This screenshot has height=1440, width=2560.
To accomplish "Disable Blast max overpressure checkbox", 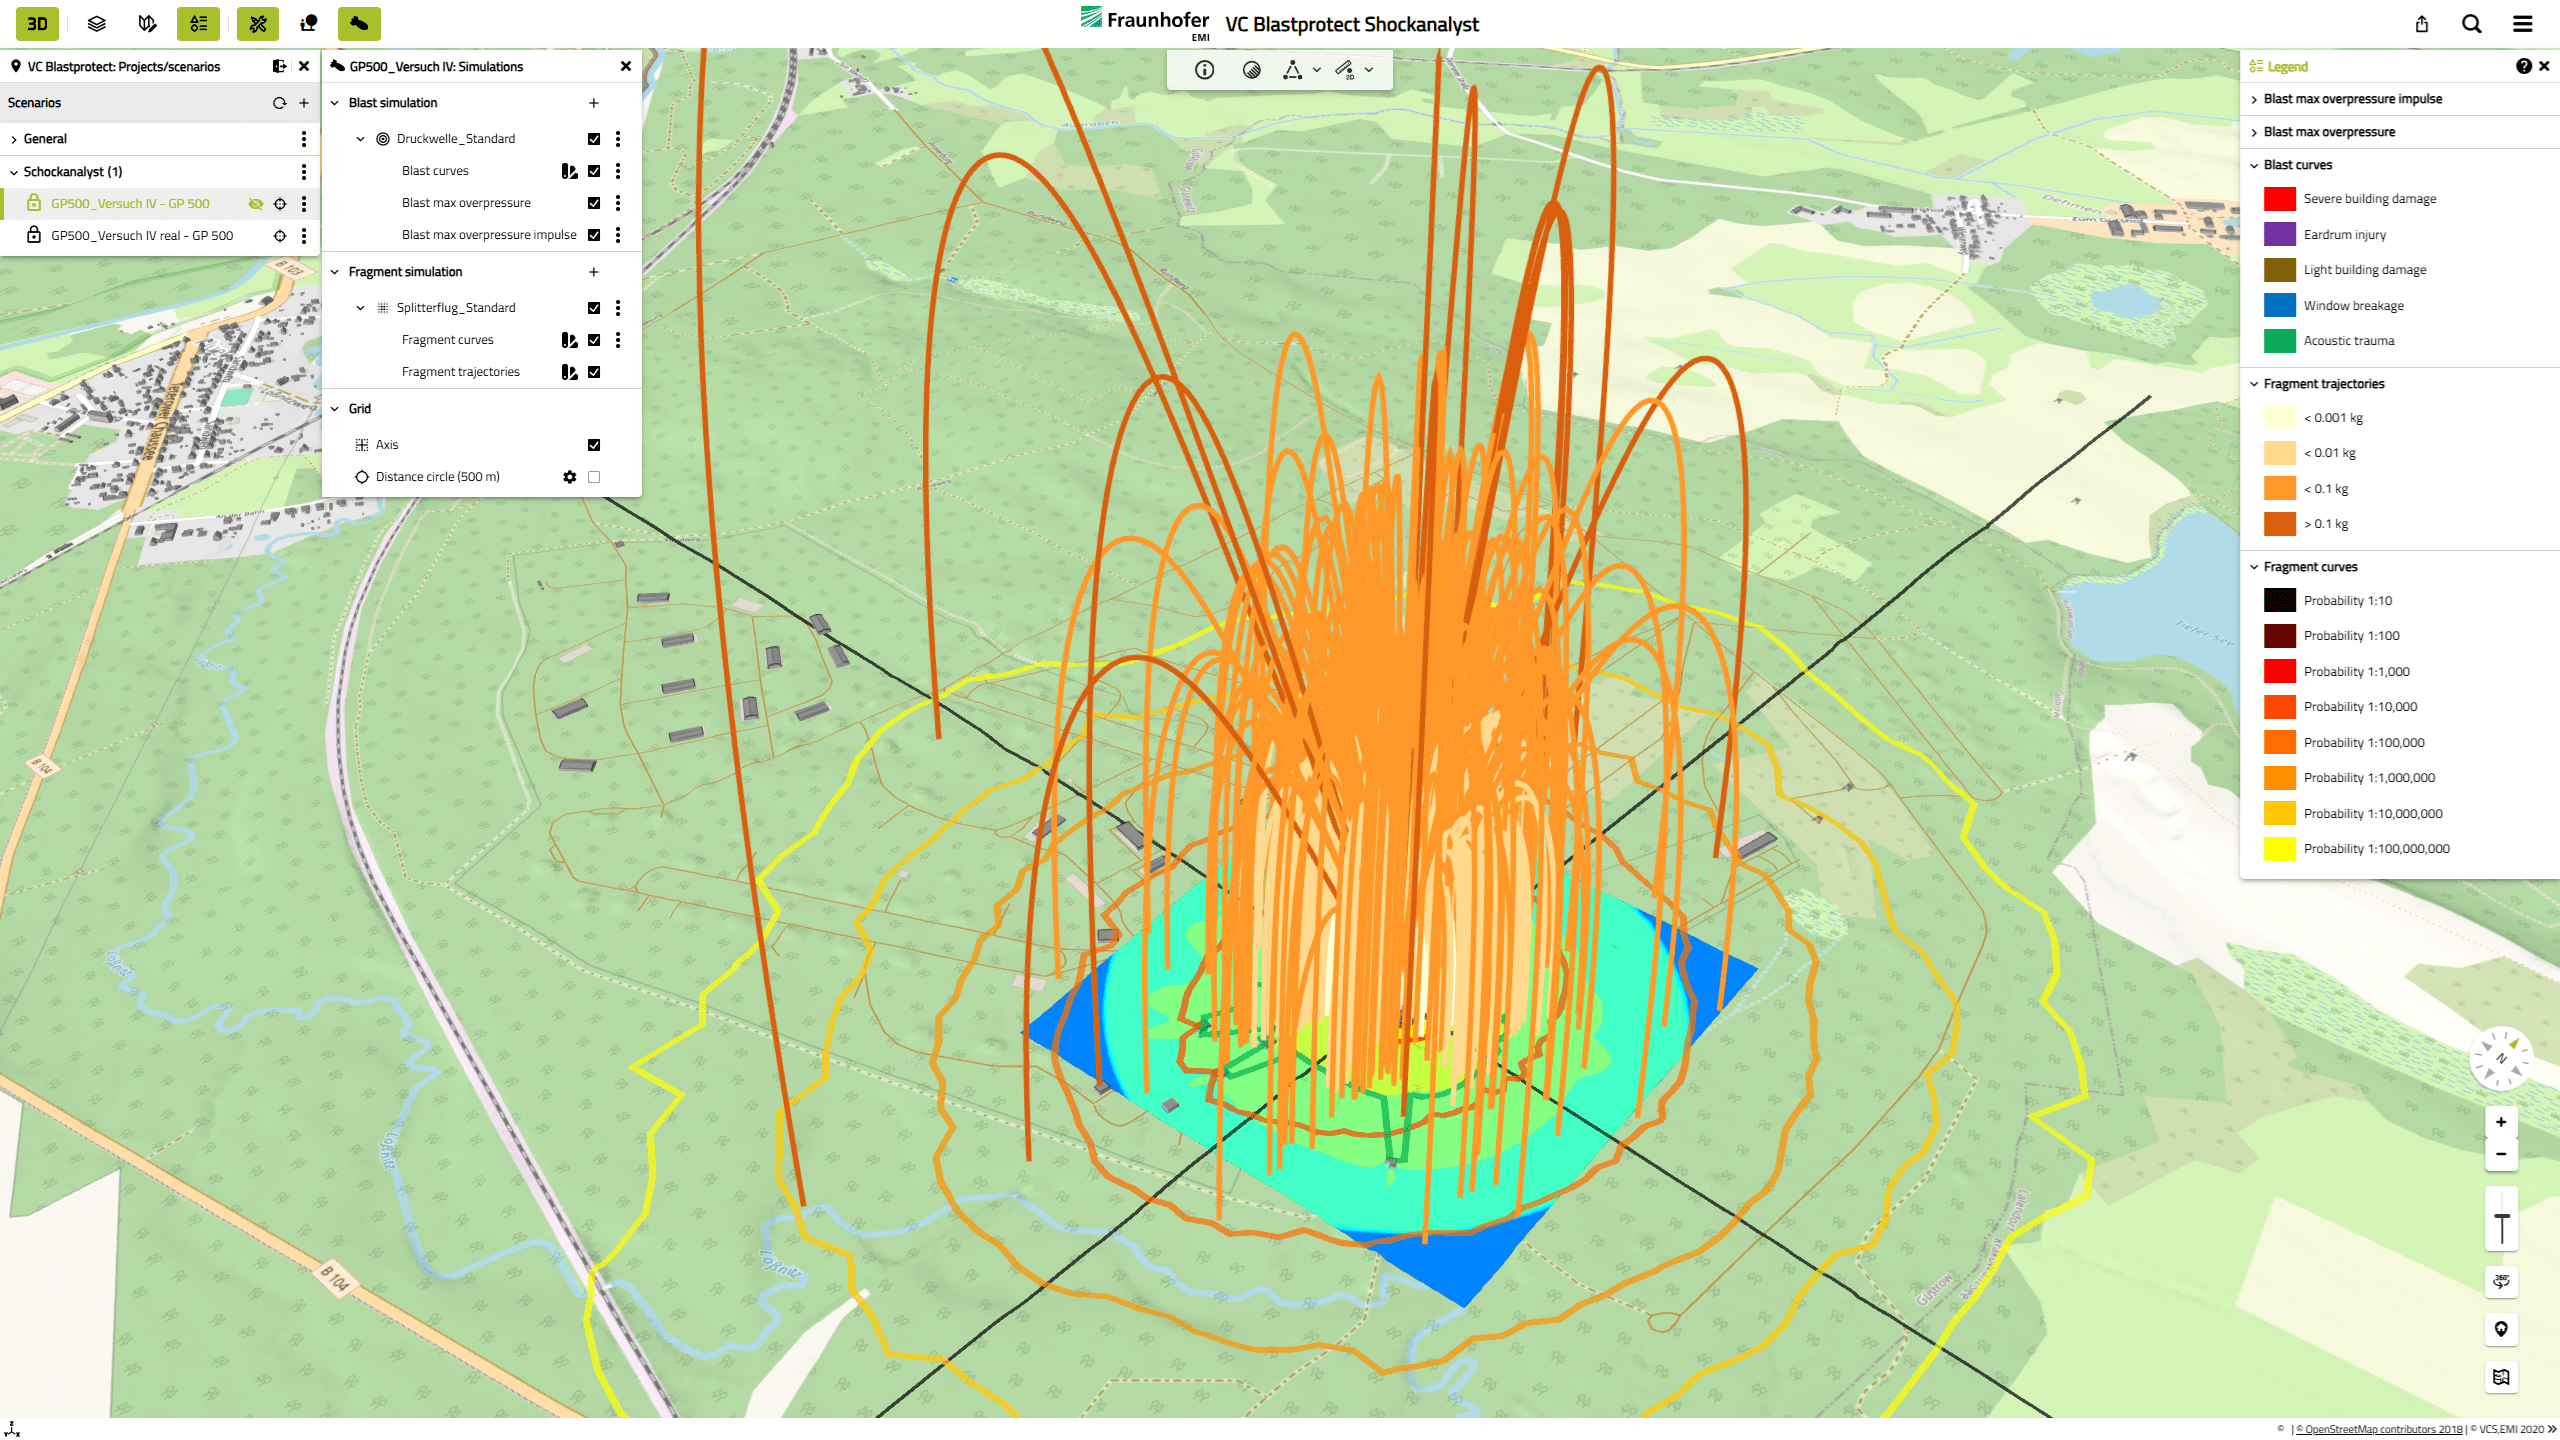I will click(x=594, y=203).
